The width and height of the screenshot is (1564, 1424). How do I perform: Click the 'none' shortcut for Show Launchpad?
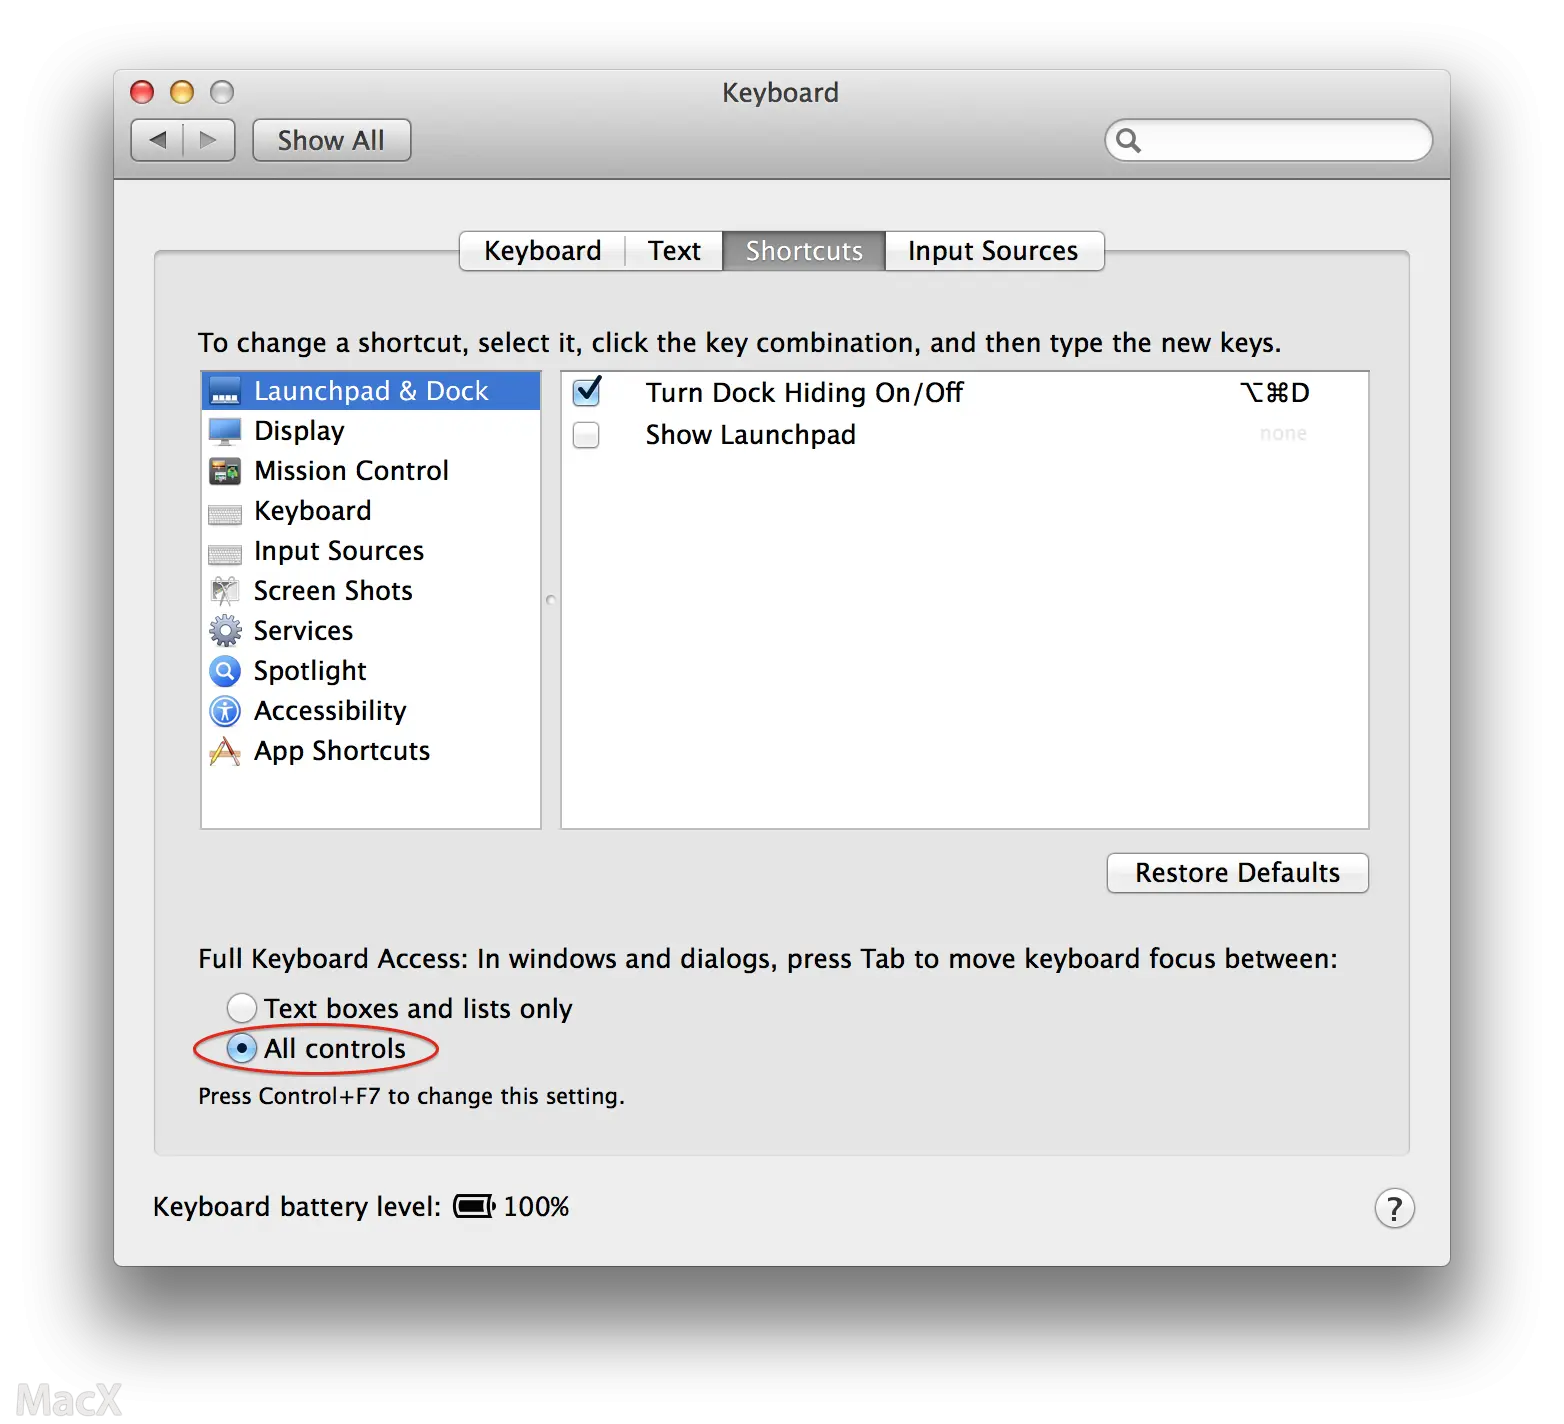click(1283, 433)
